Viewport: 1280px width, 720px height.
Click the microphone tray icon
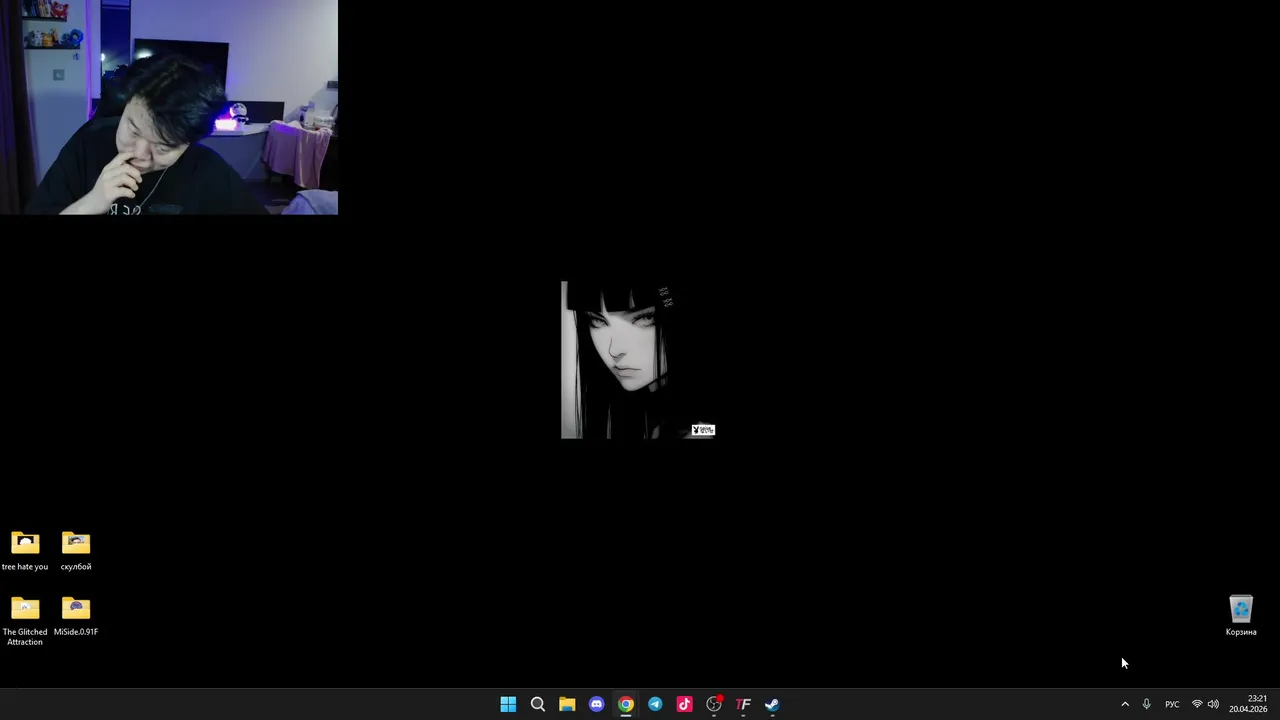[x=1146, y=704]
